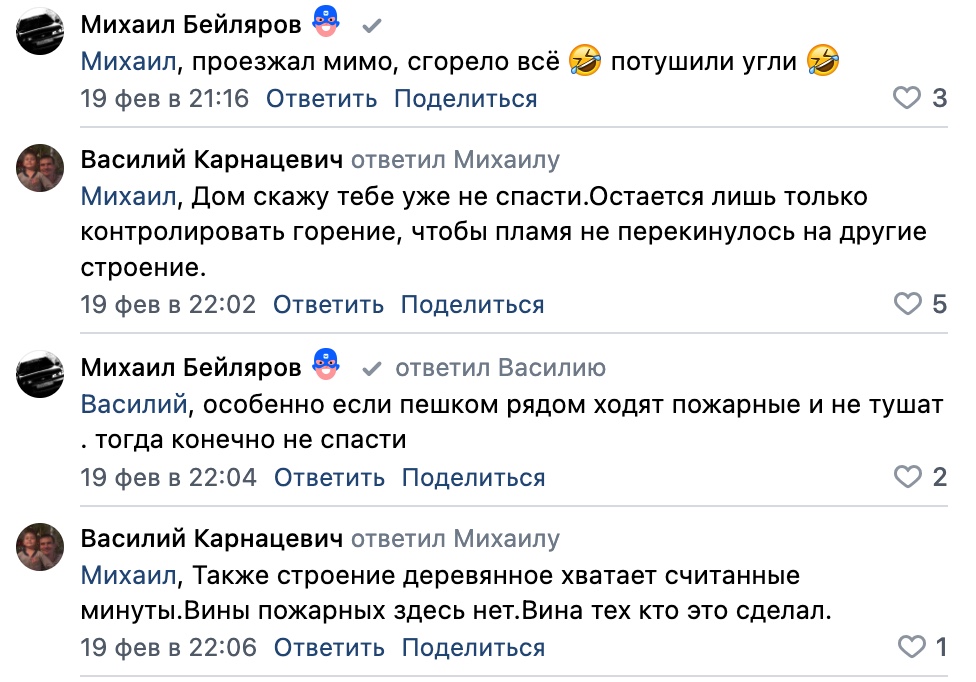
Task: Reply to the 22:02 comment
Action: pos(328,305)
